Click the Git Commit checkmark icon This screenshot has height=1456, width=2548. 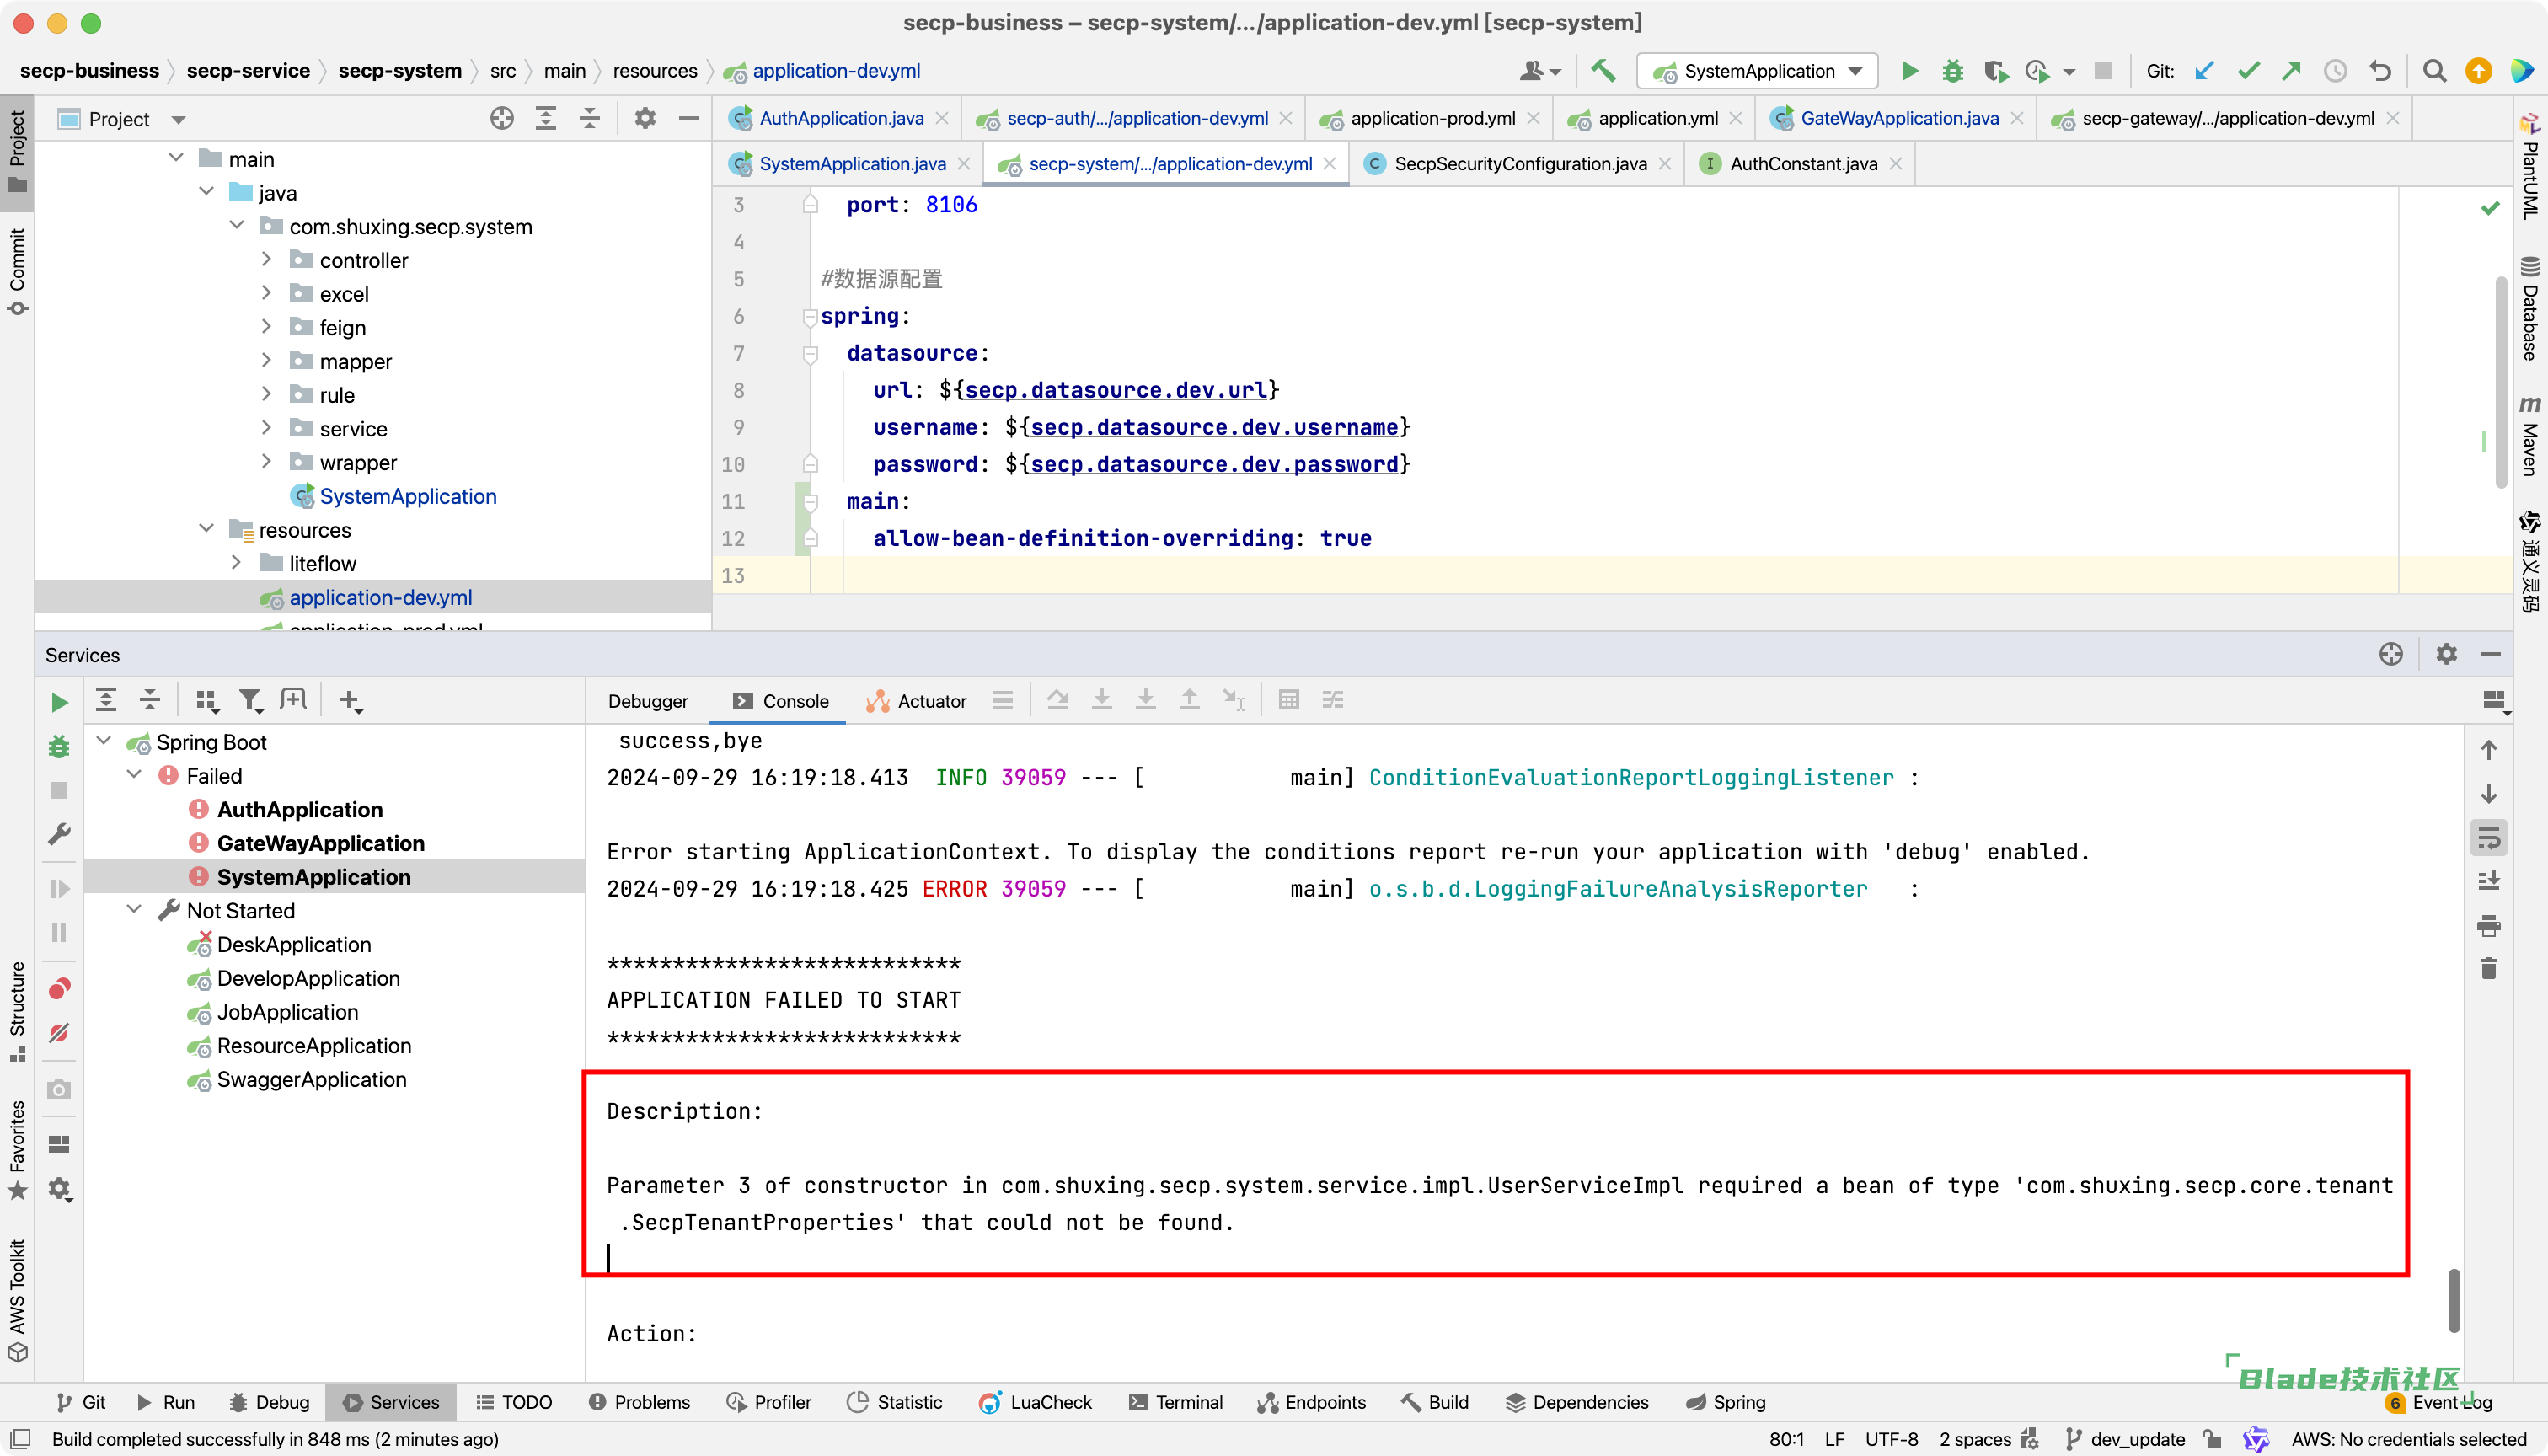coord(2249,71)
